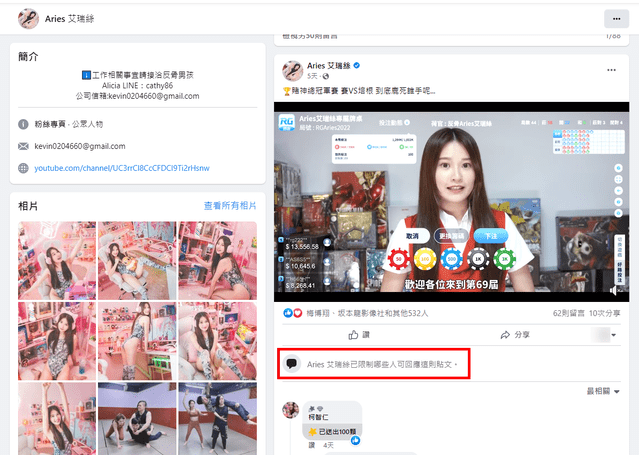Open the first photo in the second row
This screenshot has width=639, height=455.
pos(57,341)
